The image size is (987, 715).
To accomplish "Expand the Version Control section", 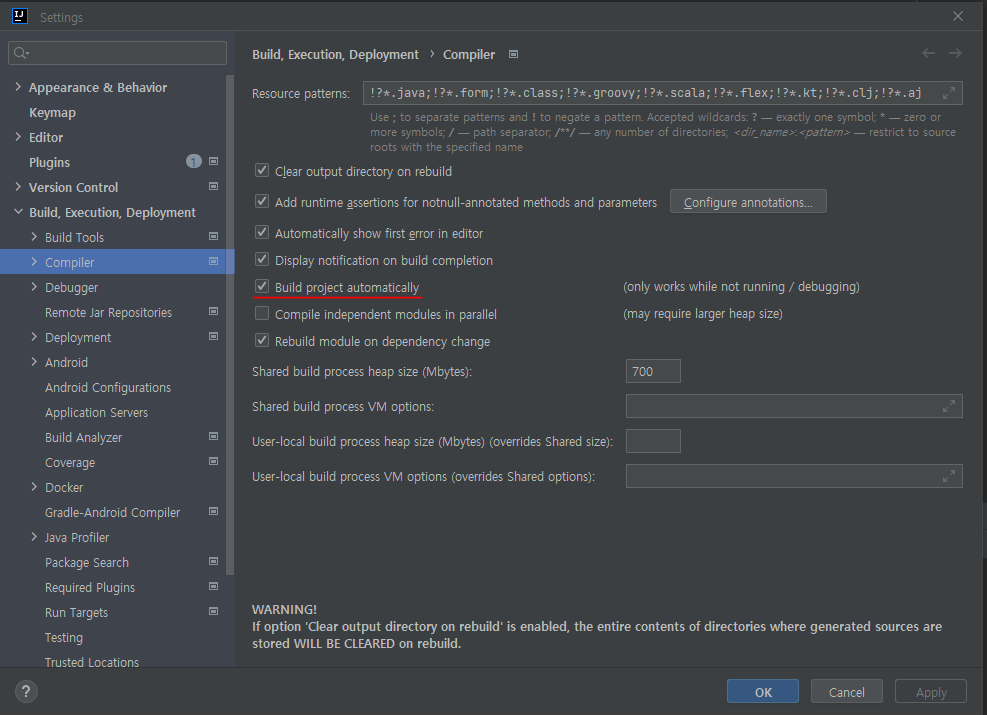I will pos(18,187).
